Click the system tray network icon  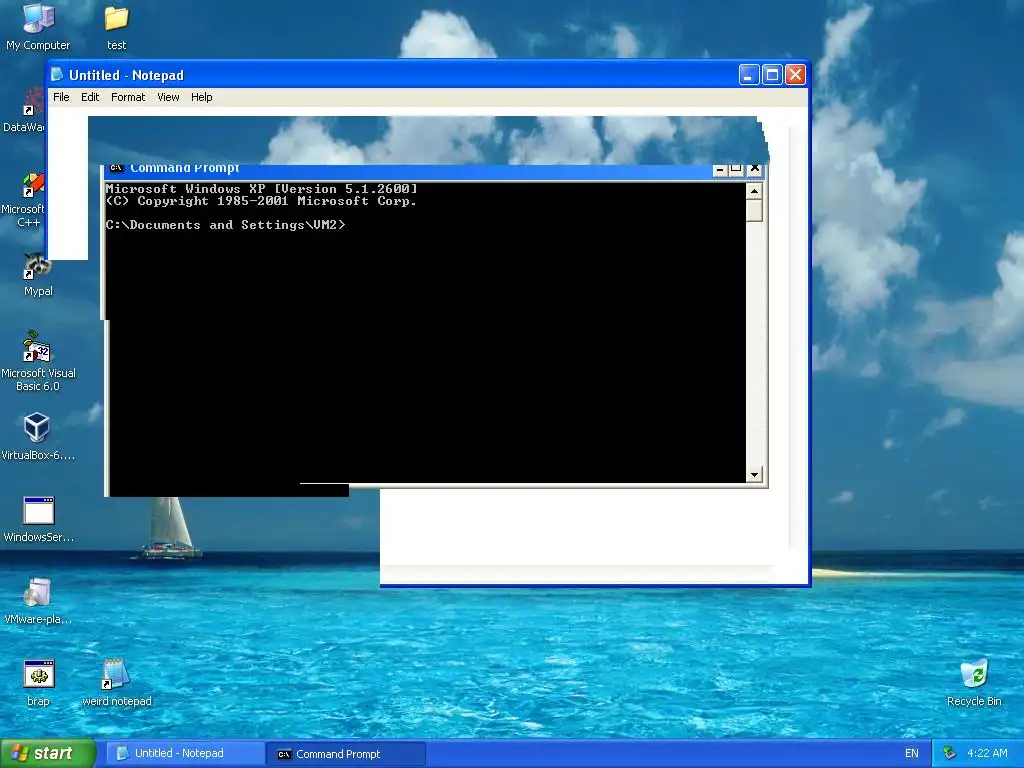click(x=949, y=753)
